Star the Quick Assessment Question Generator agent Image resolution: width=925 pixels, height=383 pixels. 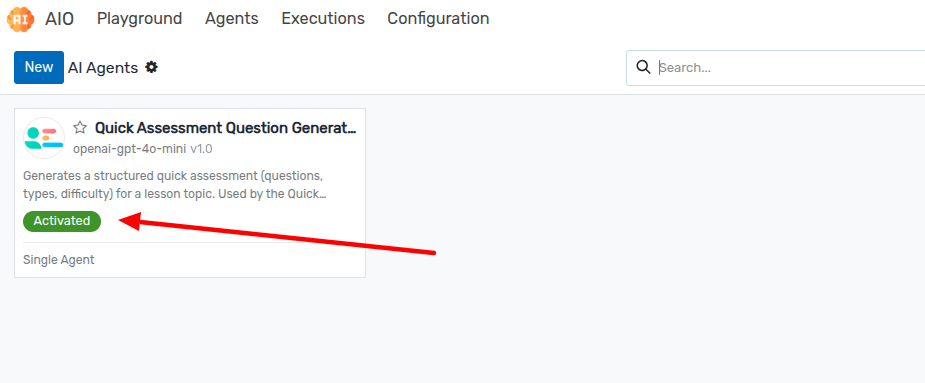coord(80,128)
